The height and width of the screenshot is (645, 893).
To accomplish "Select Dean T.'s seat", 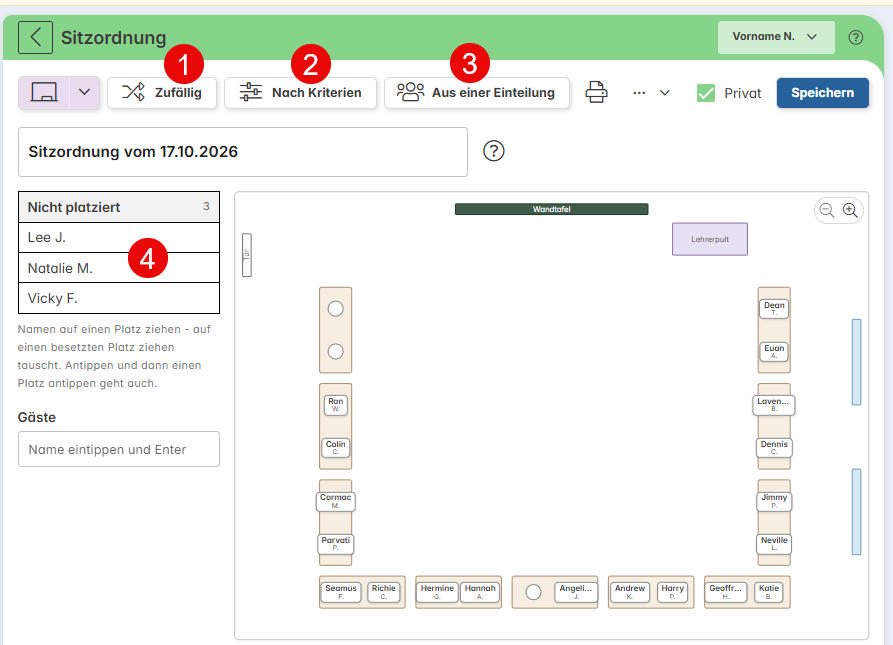I will 774,309.
